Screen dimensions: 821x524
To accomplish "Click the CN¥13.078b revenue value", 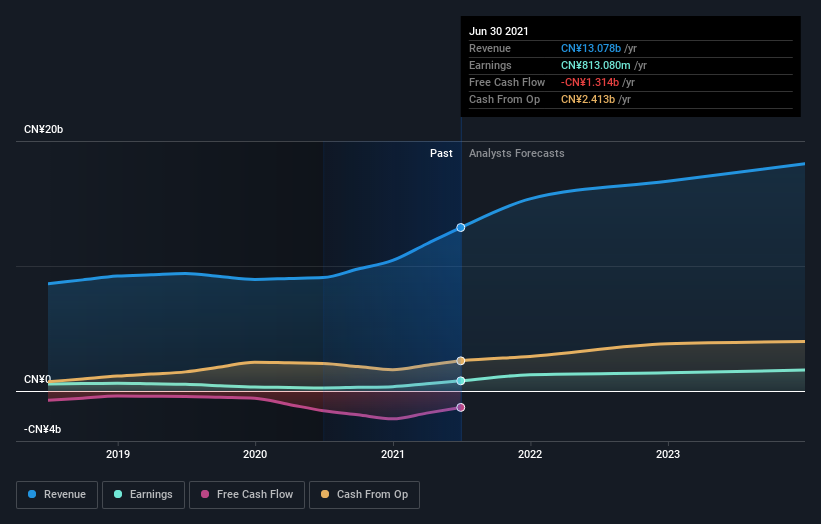I will tap(591, 48).
